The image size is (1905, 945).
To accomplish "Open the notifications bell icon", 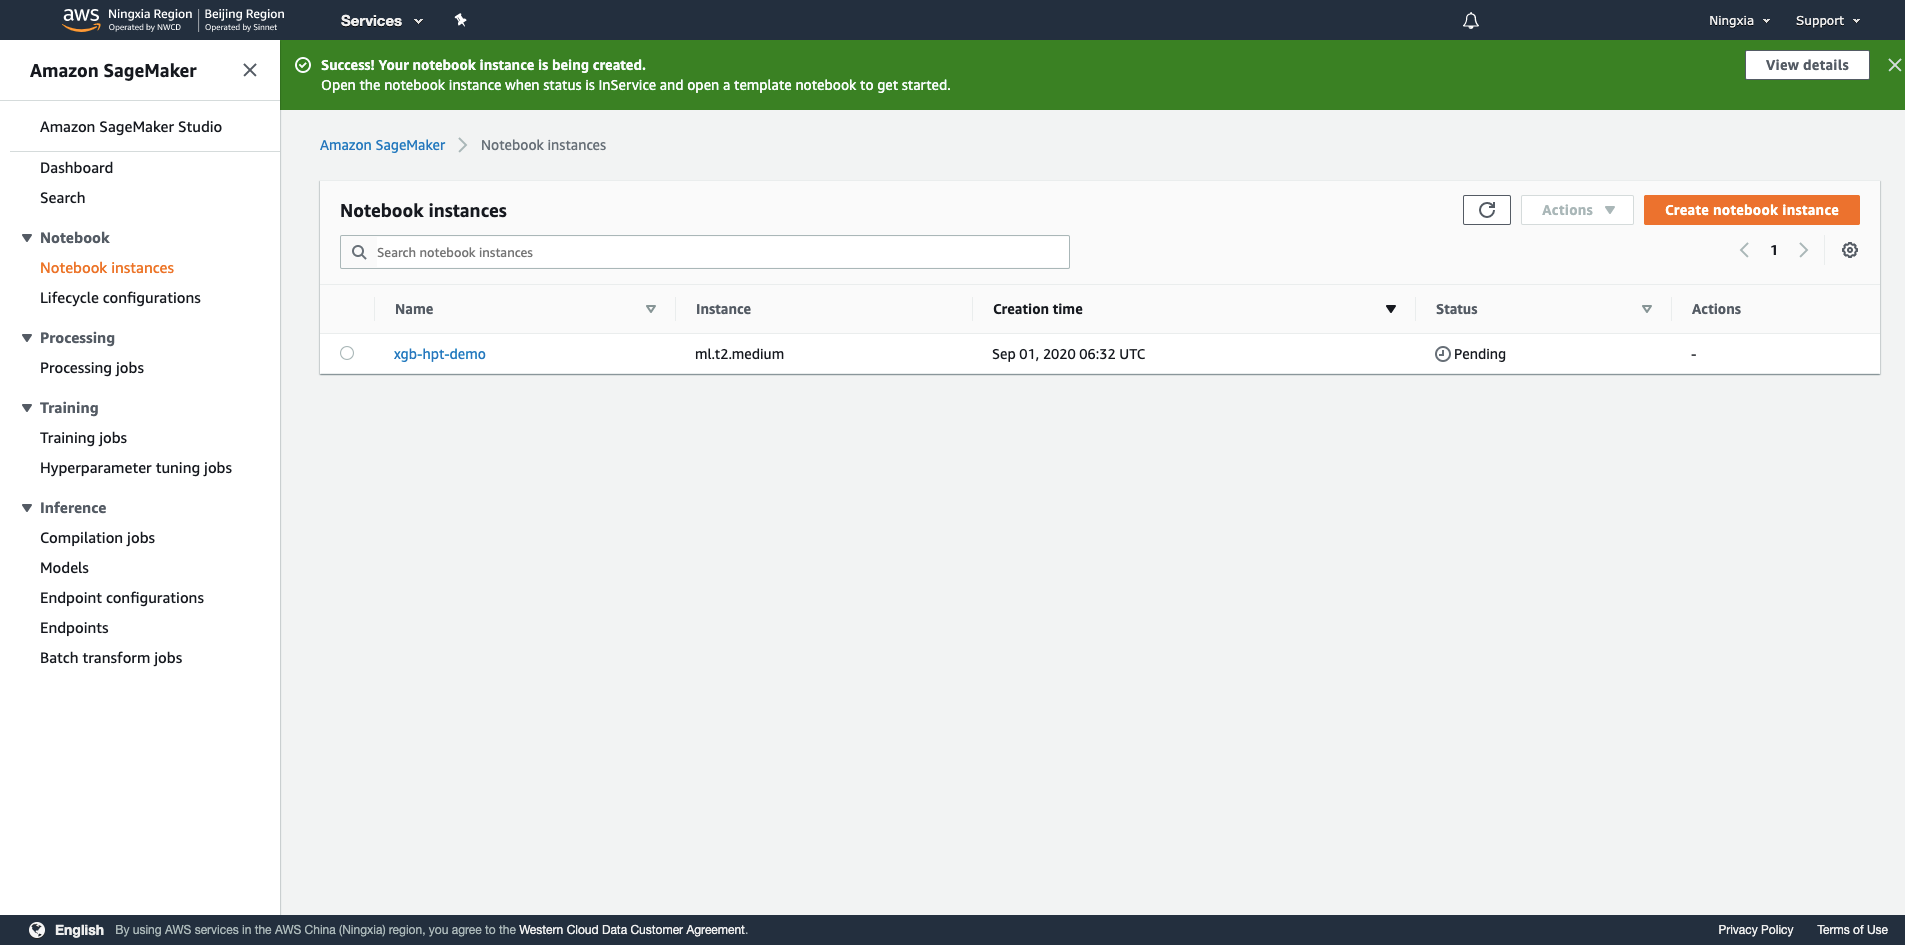I will 1471,21.
